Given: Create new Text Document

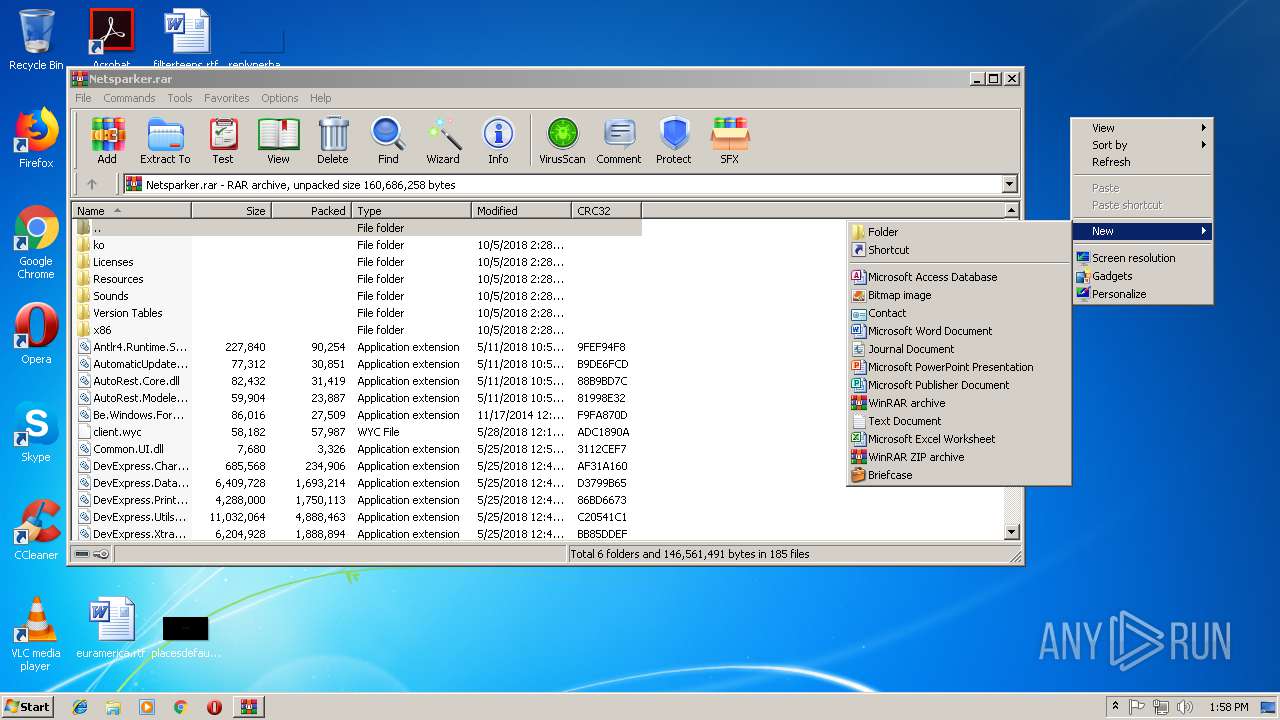Looking at the screenshot, I should [x=959, y=421].
